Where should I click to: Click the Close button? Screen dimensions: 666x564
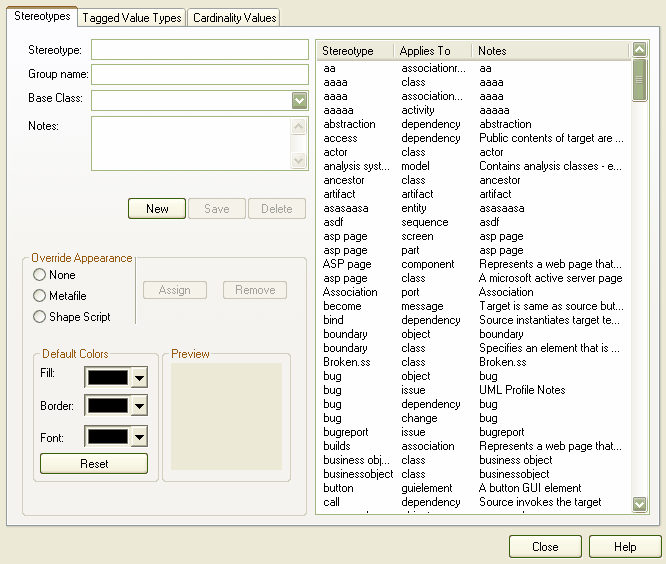click(x=545, y=547)
